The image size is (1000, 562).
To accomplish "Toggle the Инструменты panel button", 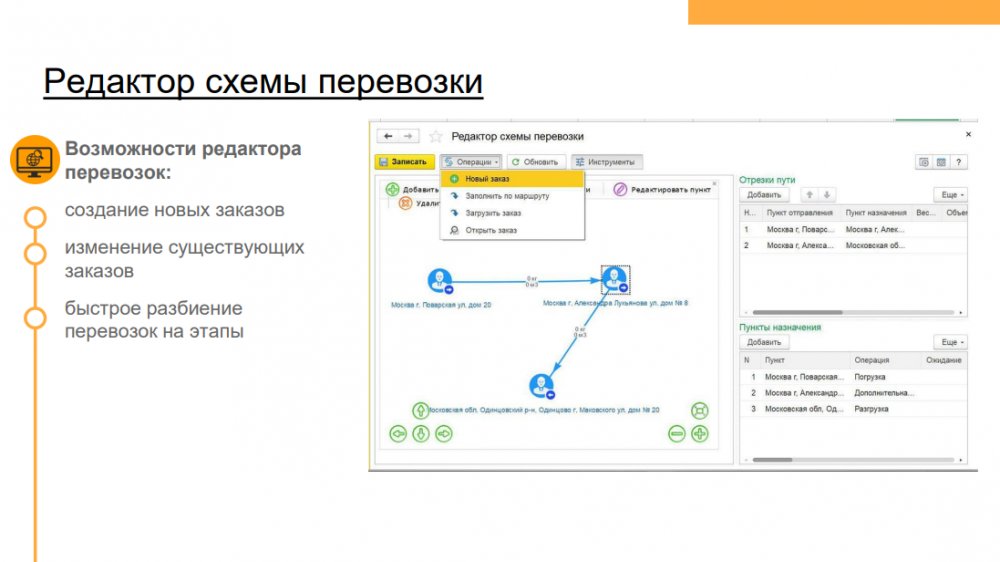I will (607, 162).
